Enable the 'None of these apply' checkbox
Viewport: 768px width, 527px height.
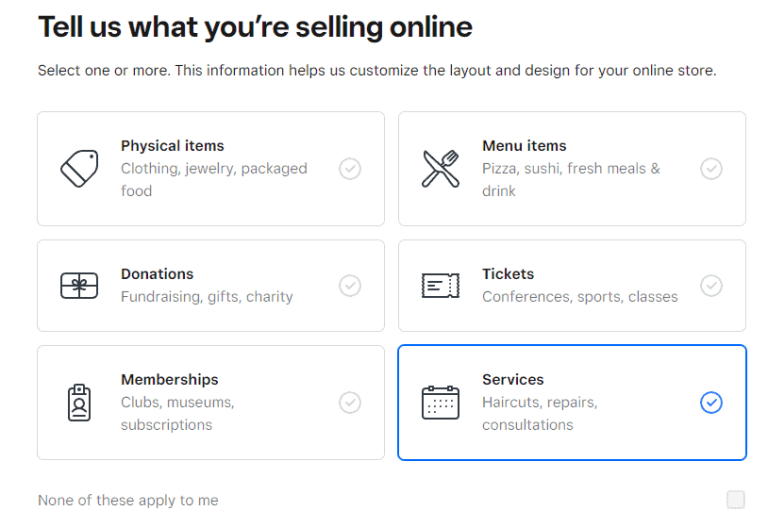pyautogui.click(x=736, y=500)
